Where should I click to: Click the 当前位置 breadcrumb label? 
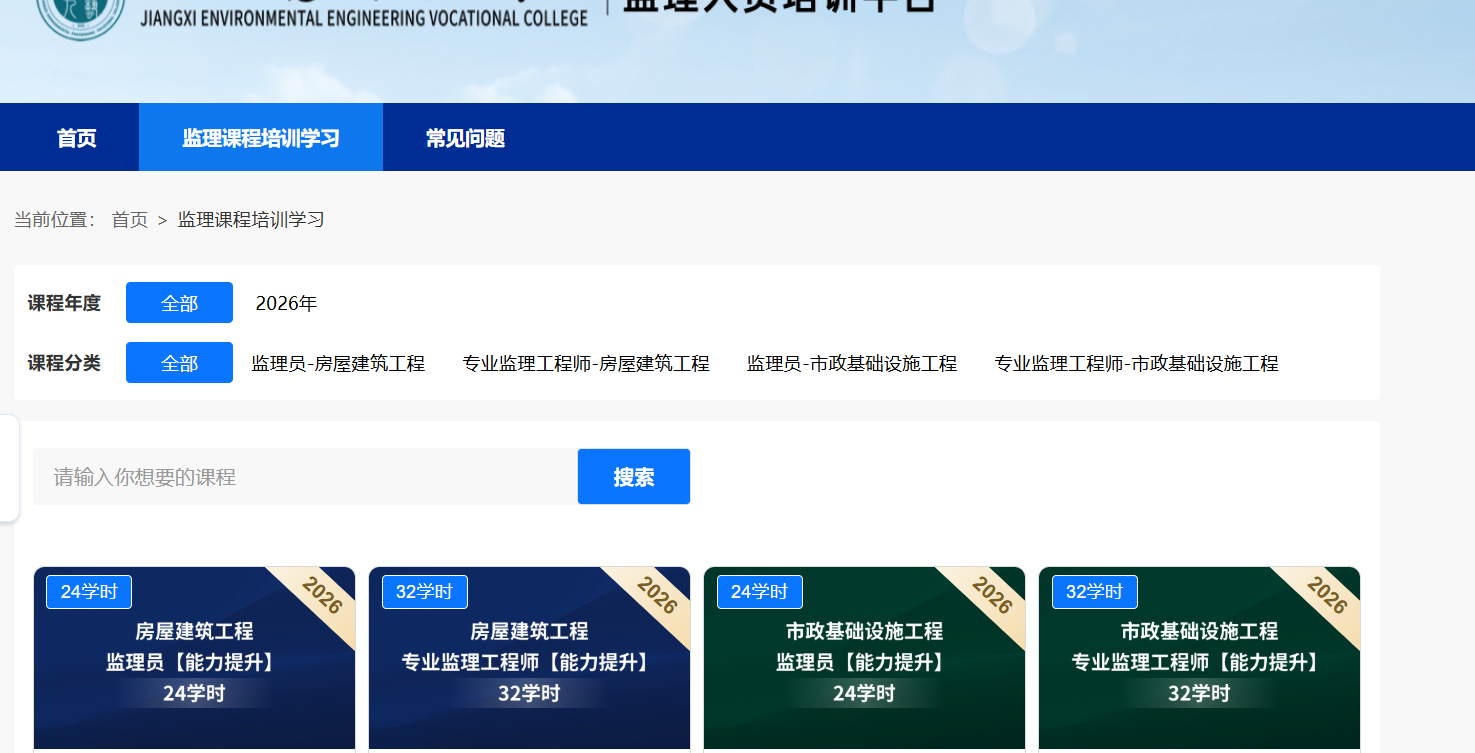55,220
